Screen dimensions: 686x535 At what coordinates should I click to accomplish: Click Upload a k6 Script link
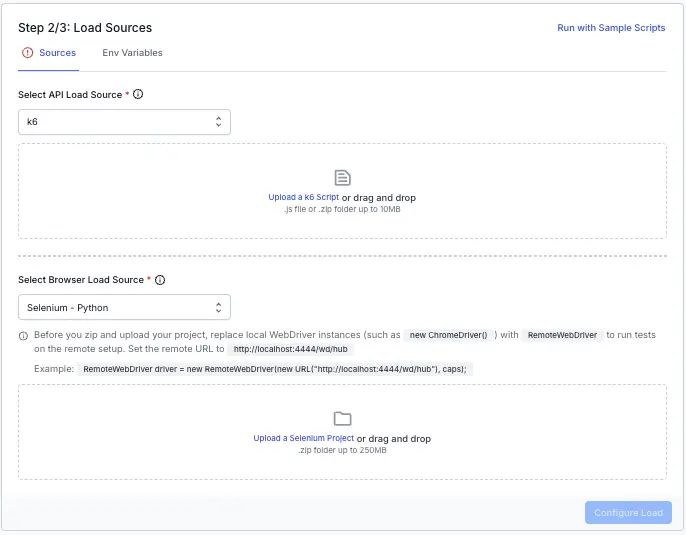tap(304, 197)
